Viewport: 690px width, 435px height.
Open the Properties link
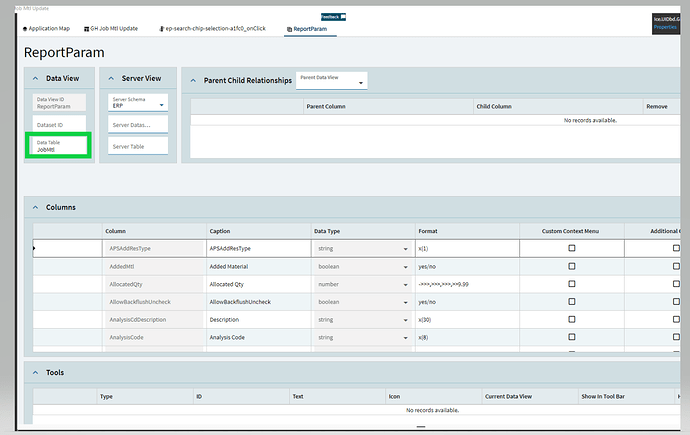click(665, 27)
